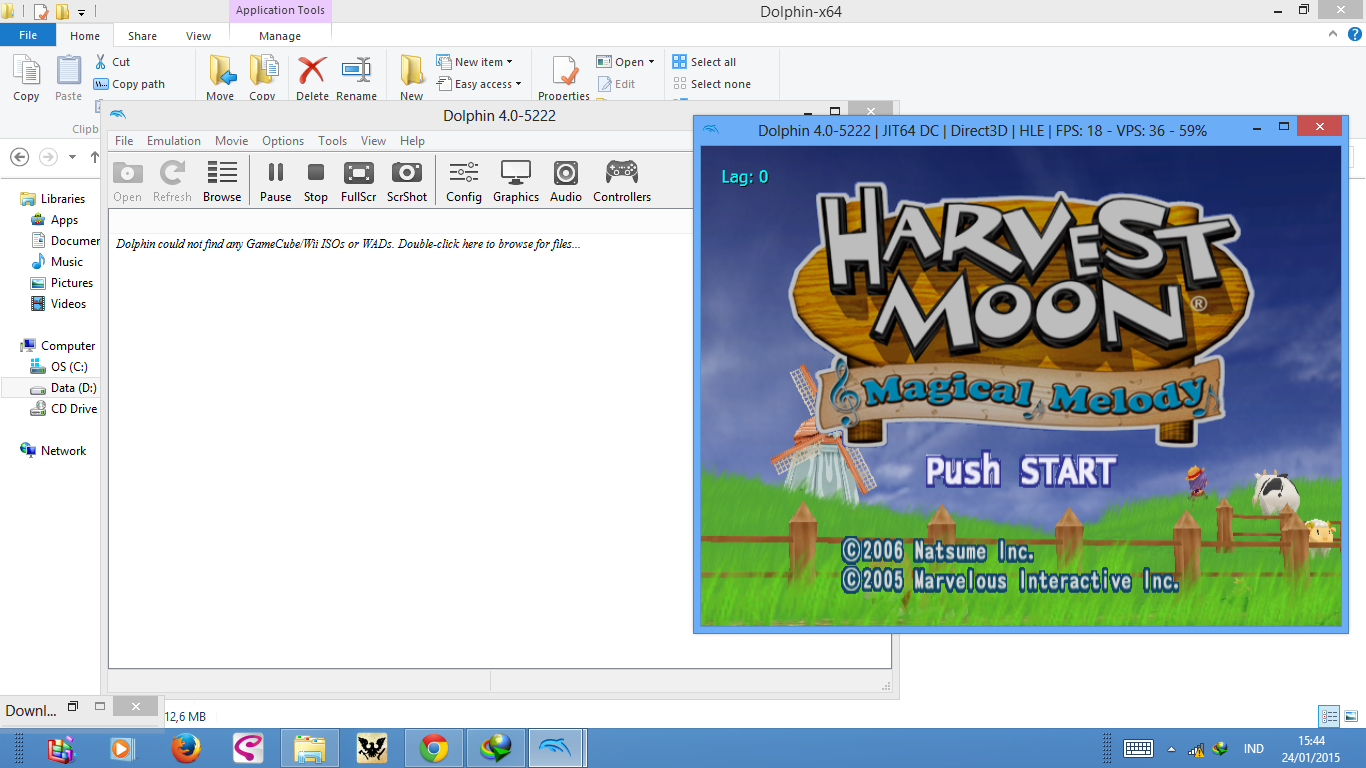Open the Help menu in Dolphin

point(412,141)
